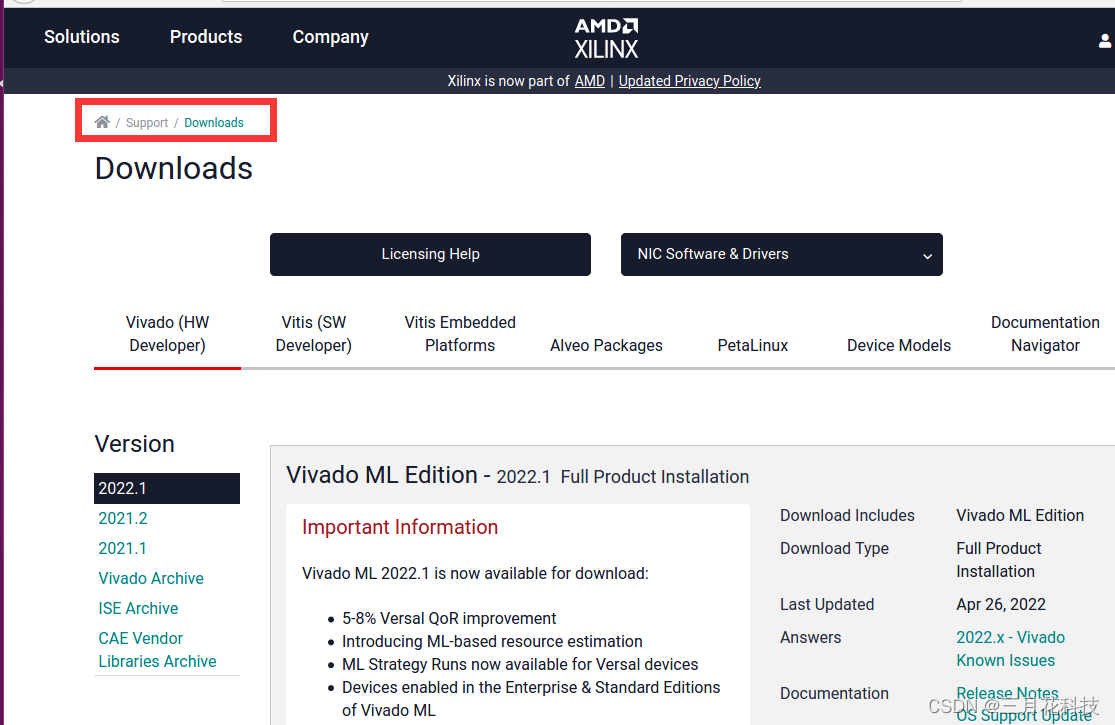The image size is (1115, 725).
Task: Open the Solutions menu
Action: pos(82,37)
